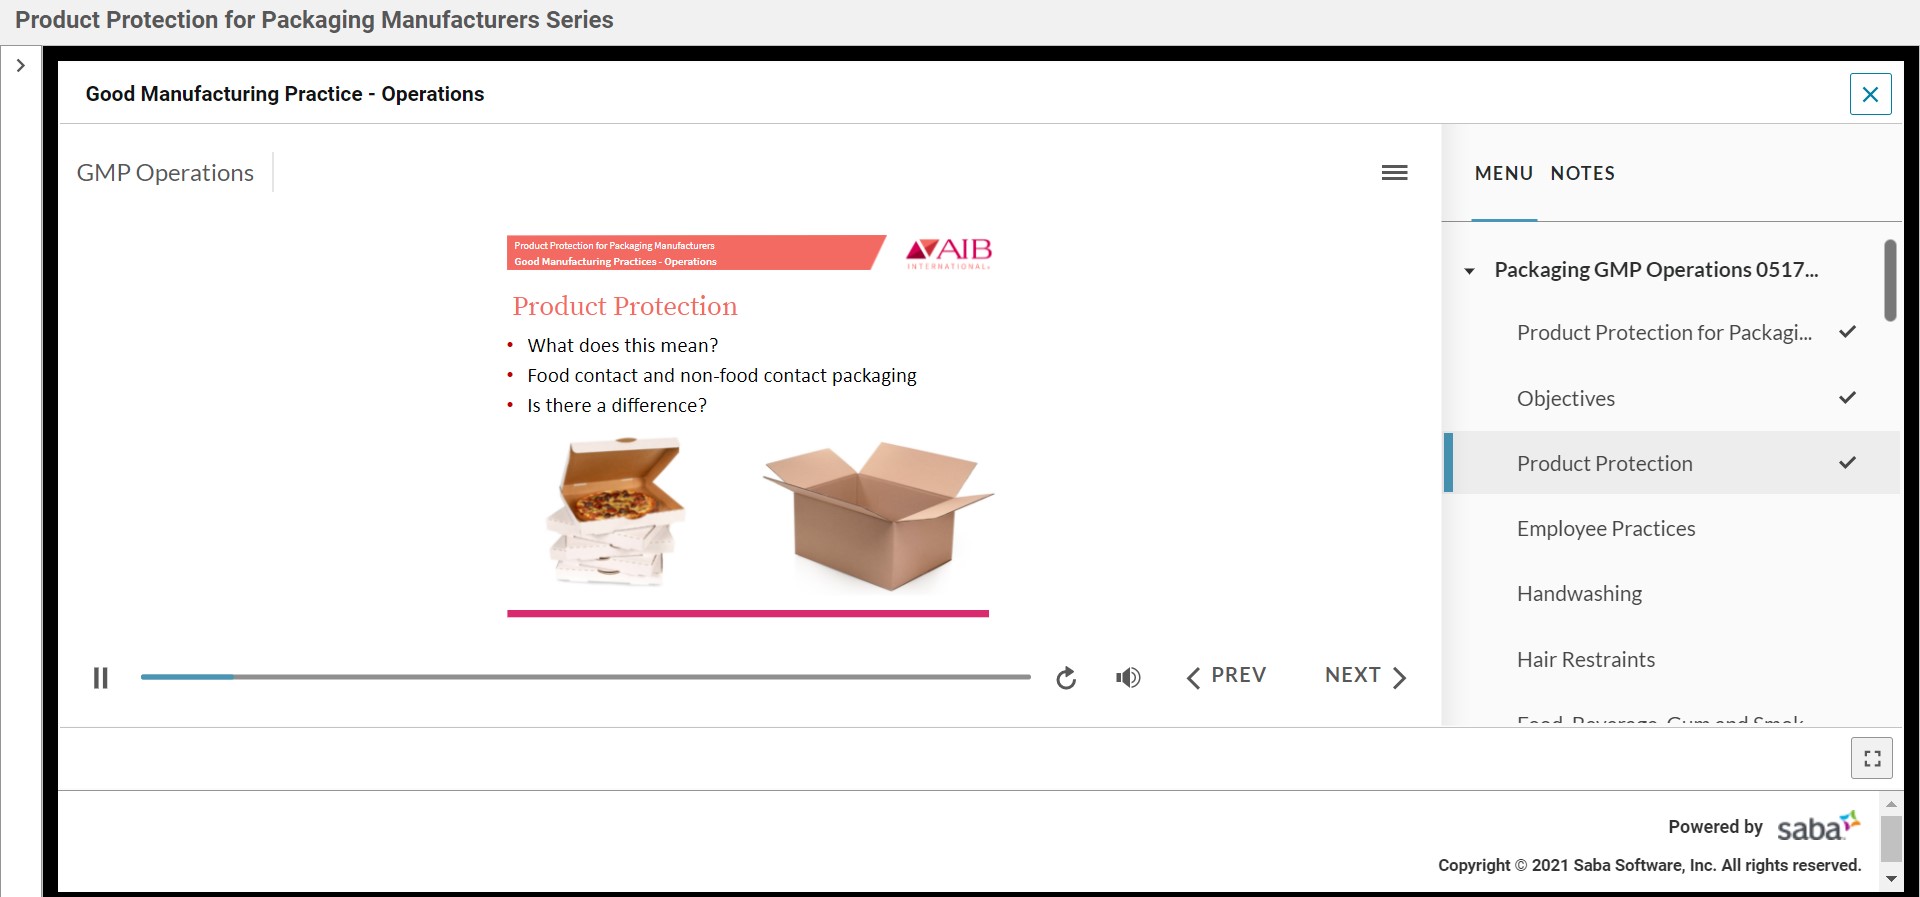Click the checkmark beside Product Protection
This screenshot has width=1920, height=897.
1847,462
